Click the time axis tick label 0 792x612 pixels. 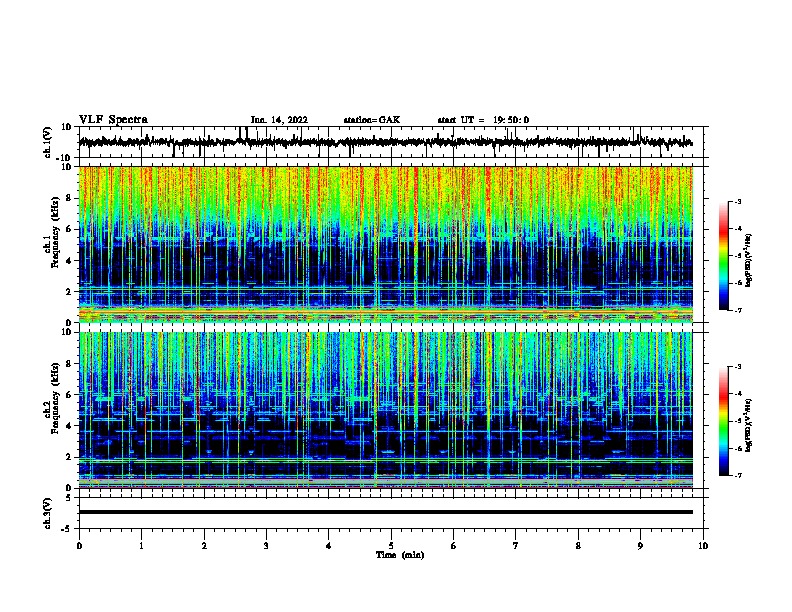click(79, 546)
